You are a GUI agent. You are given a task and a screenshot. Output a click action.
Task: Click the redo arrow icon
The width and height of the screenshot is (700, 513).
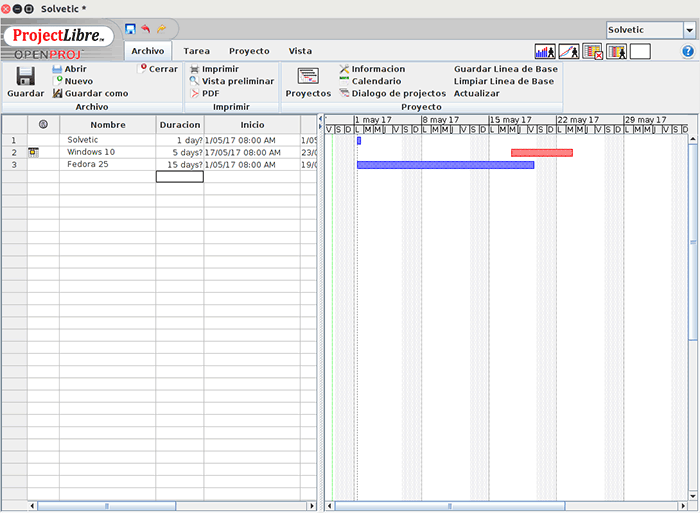click(x=161, y=29)
